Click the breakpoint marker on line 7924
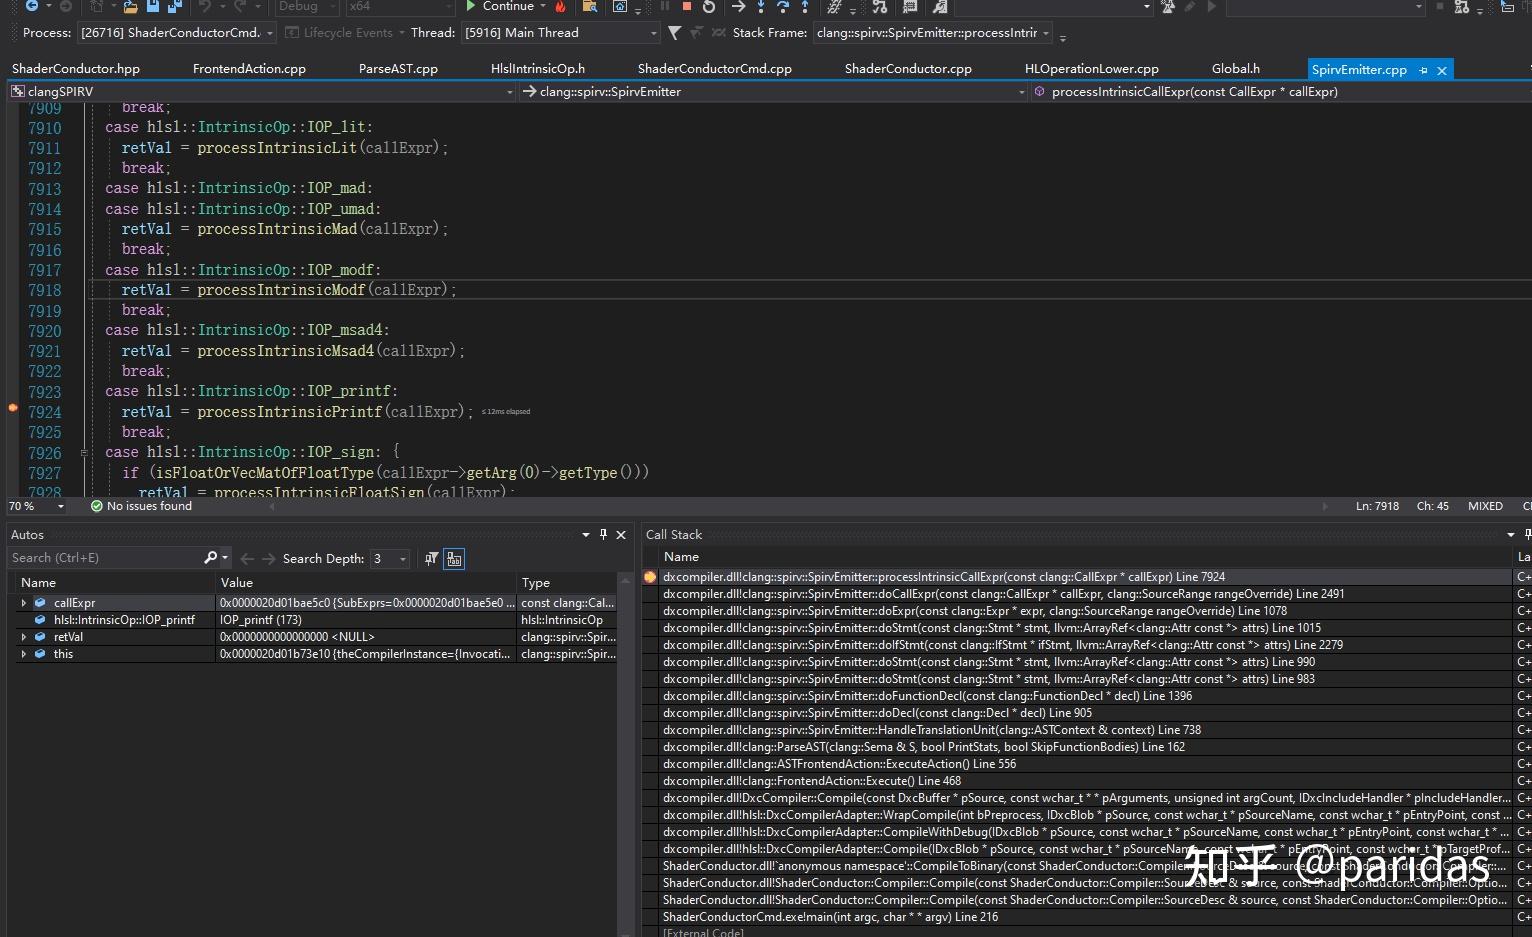Screen dimensions: 1532x937 tap(13, 408)
